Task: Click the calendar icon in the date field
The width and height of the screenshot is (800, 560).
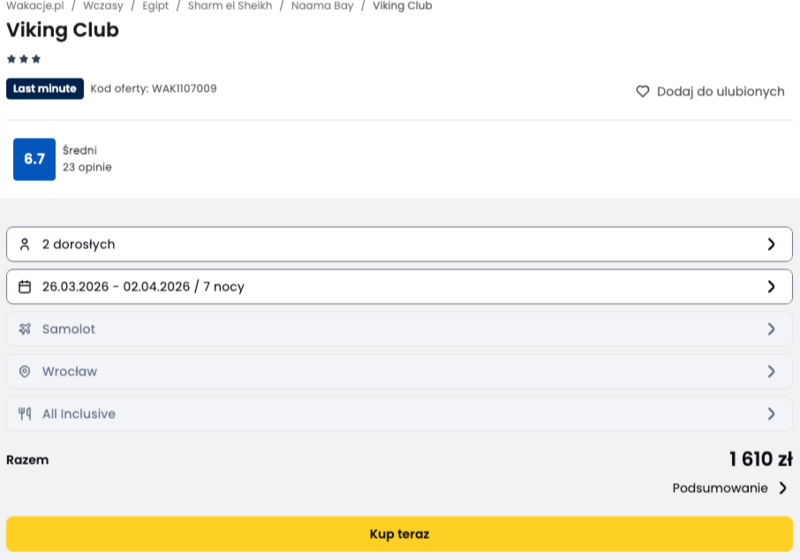Action: pos(25,287)
